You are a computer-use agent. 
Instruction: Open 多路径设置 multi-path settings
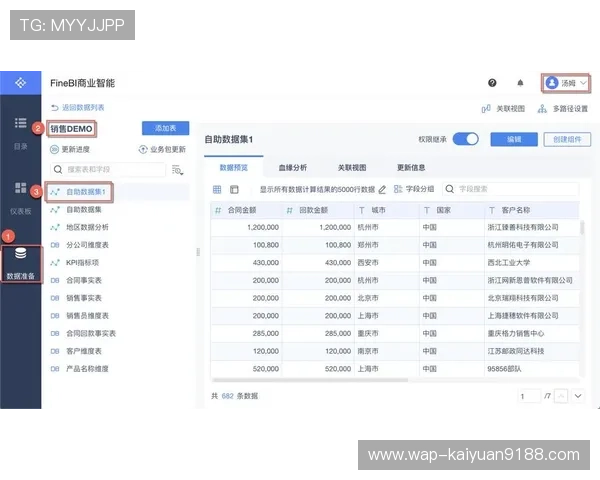coord(563,109)
